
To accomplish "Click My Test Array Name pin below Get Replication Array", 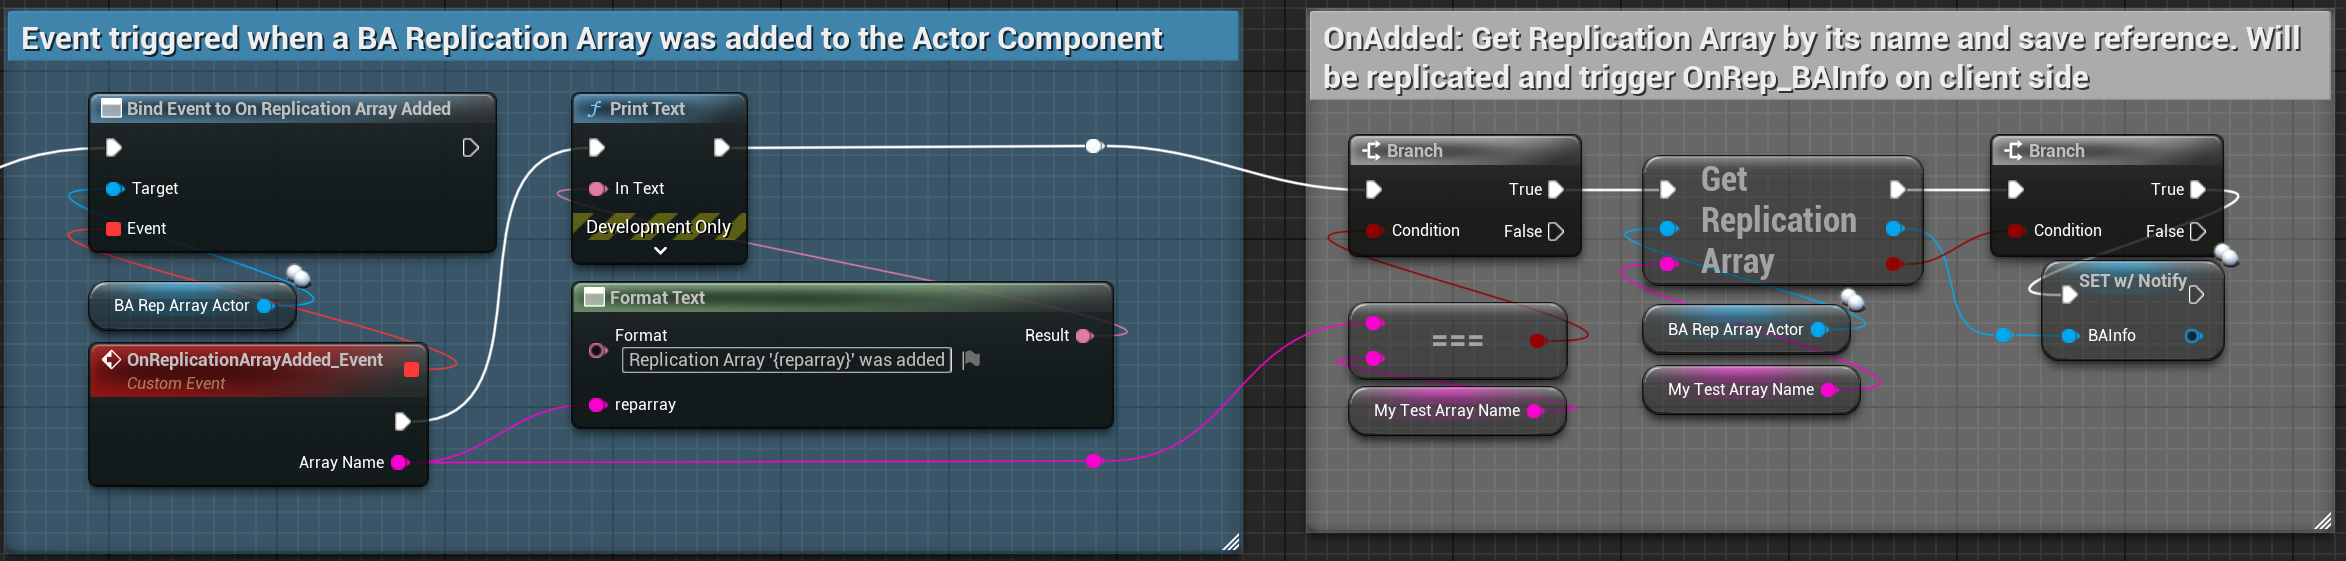I will (x=1830, y=390).
